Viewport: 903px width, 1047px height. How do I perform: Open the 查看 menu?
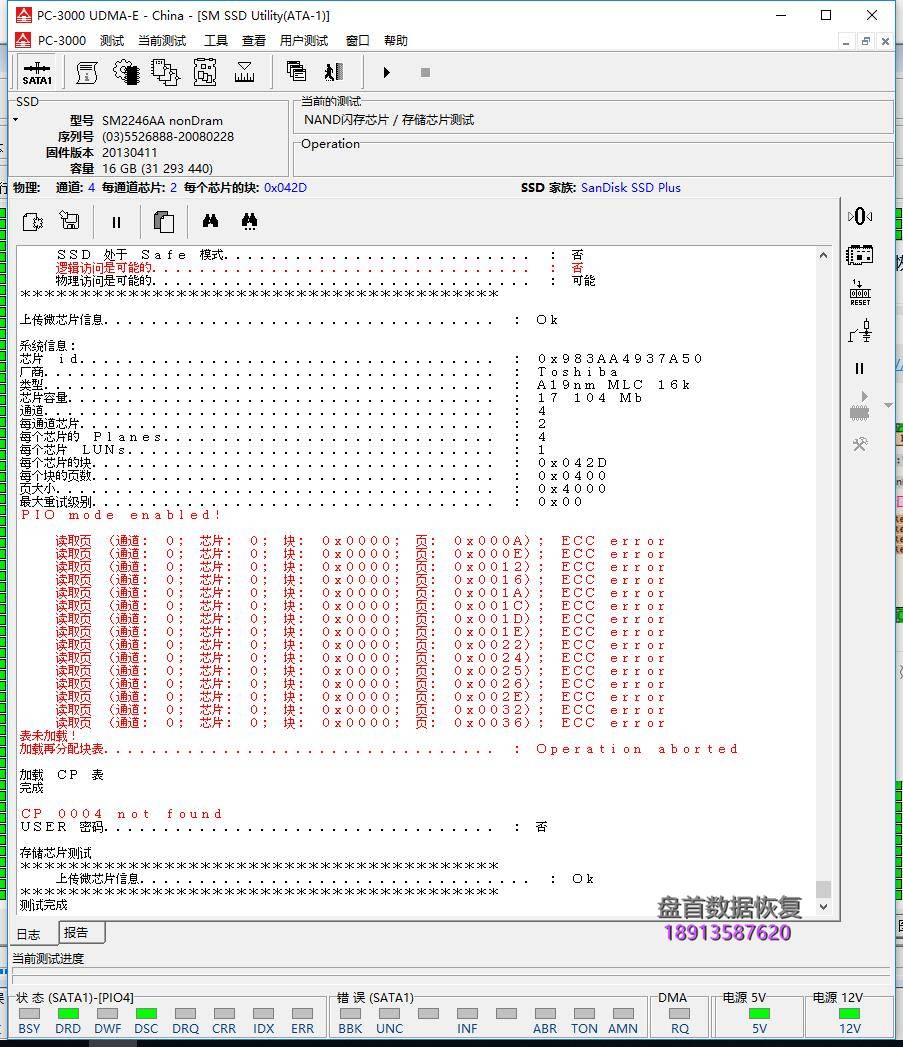coord(254,41)
